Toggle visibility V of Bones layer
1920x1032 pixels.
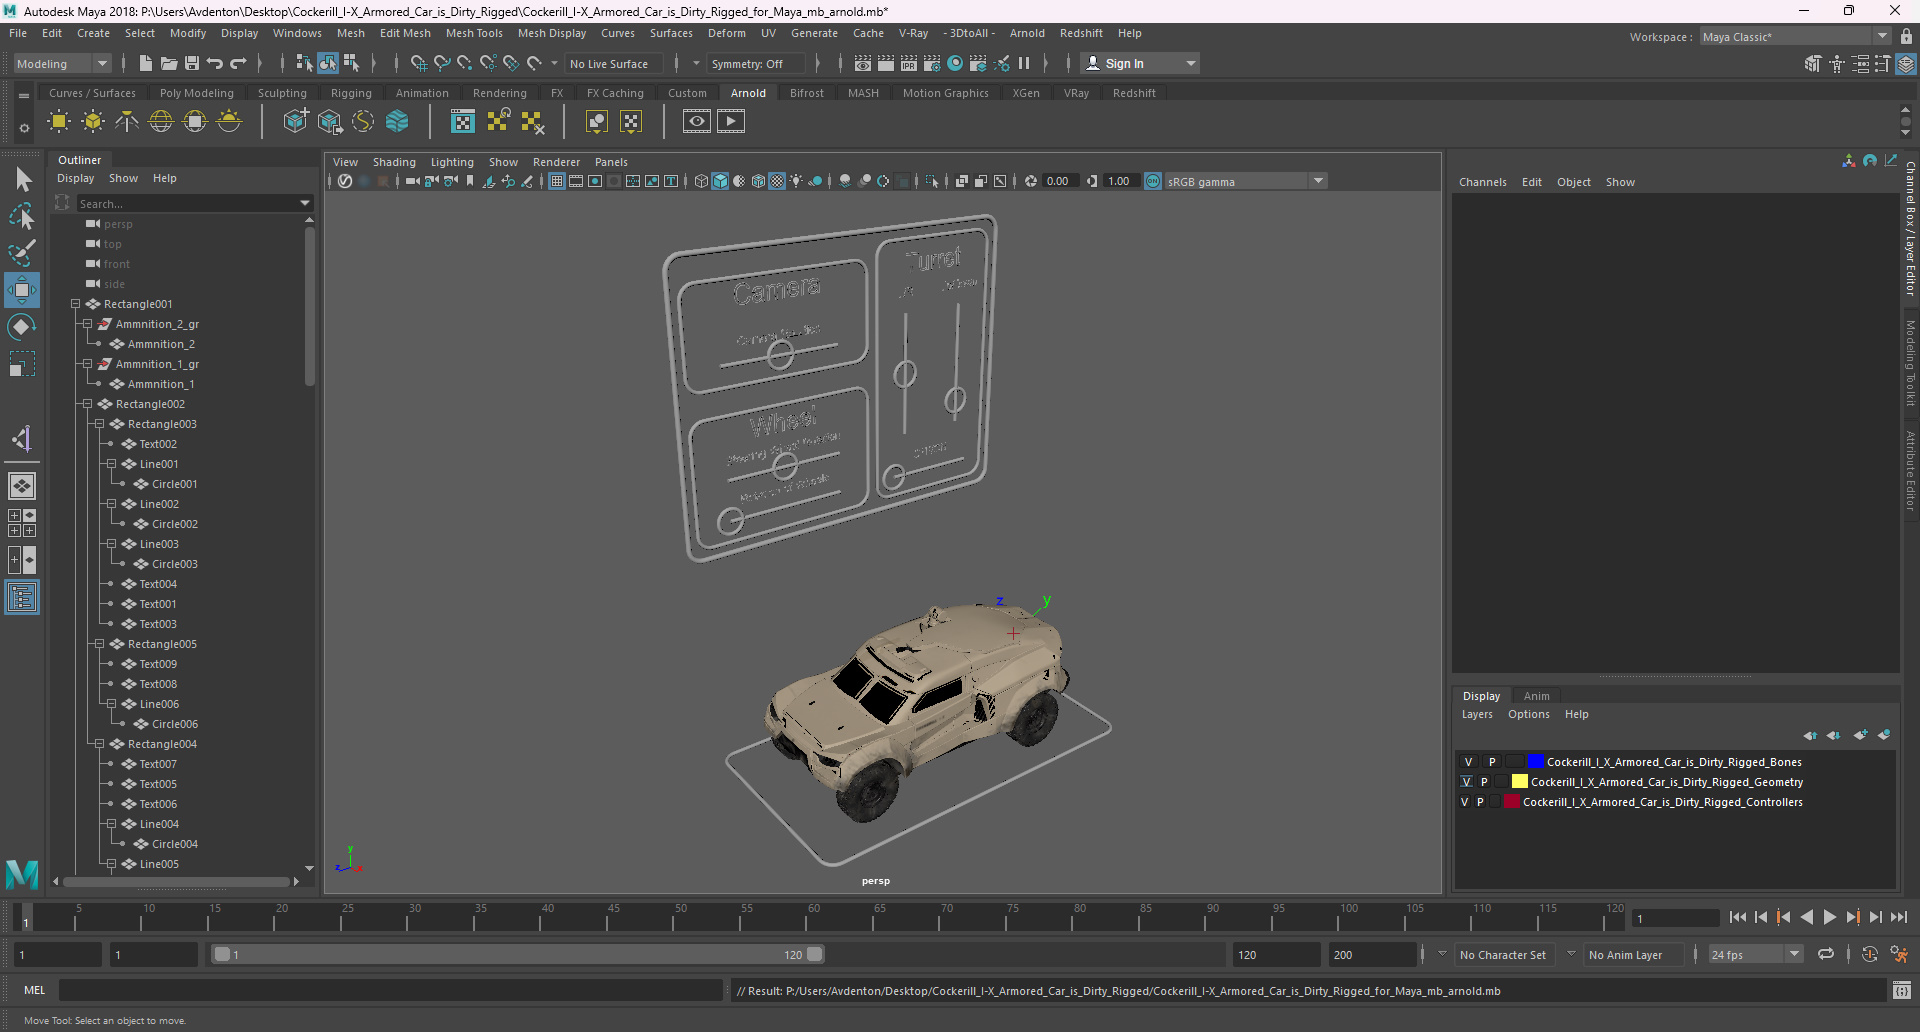coord(1468,762)
